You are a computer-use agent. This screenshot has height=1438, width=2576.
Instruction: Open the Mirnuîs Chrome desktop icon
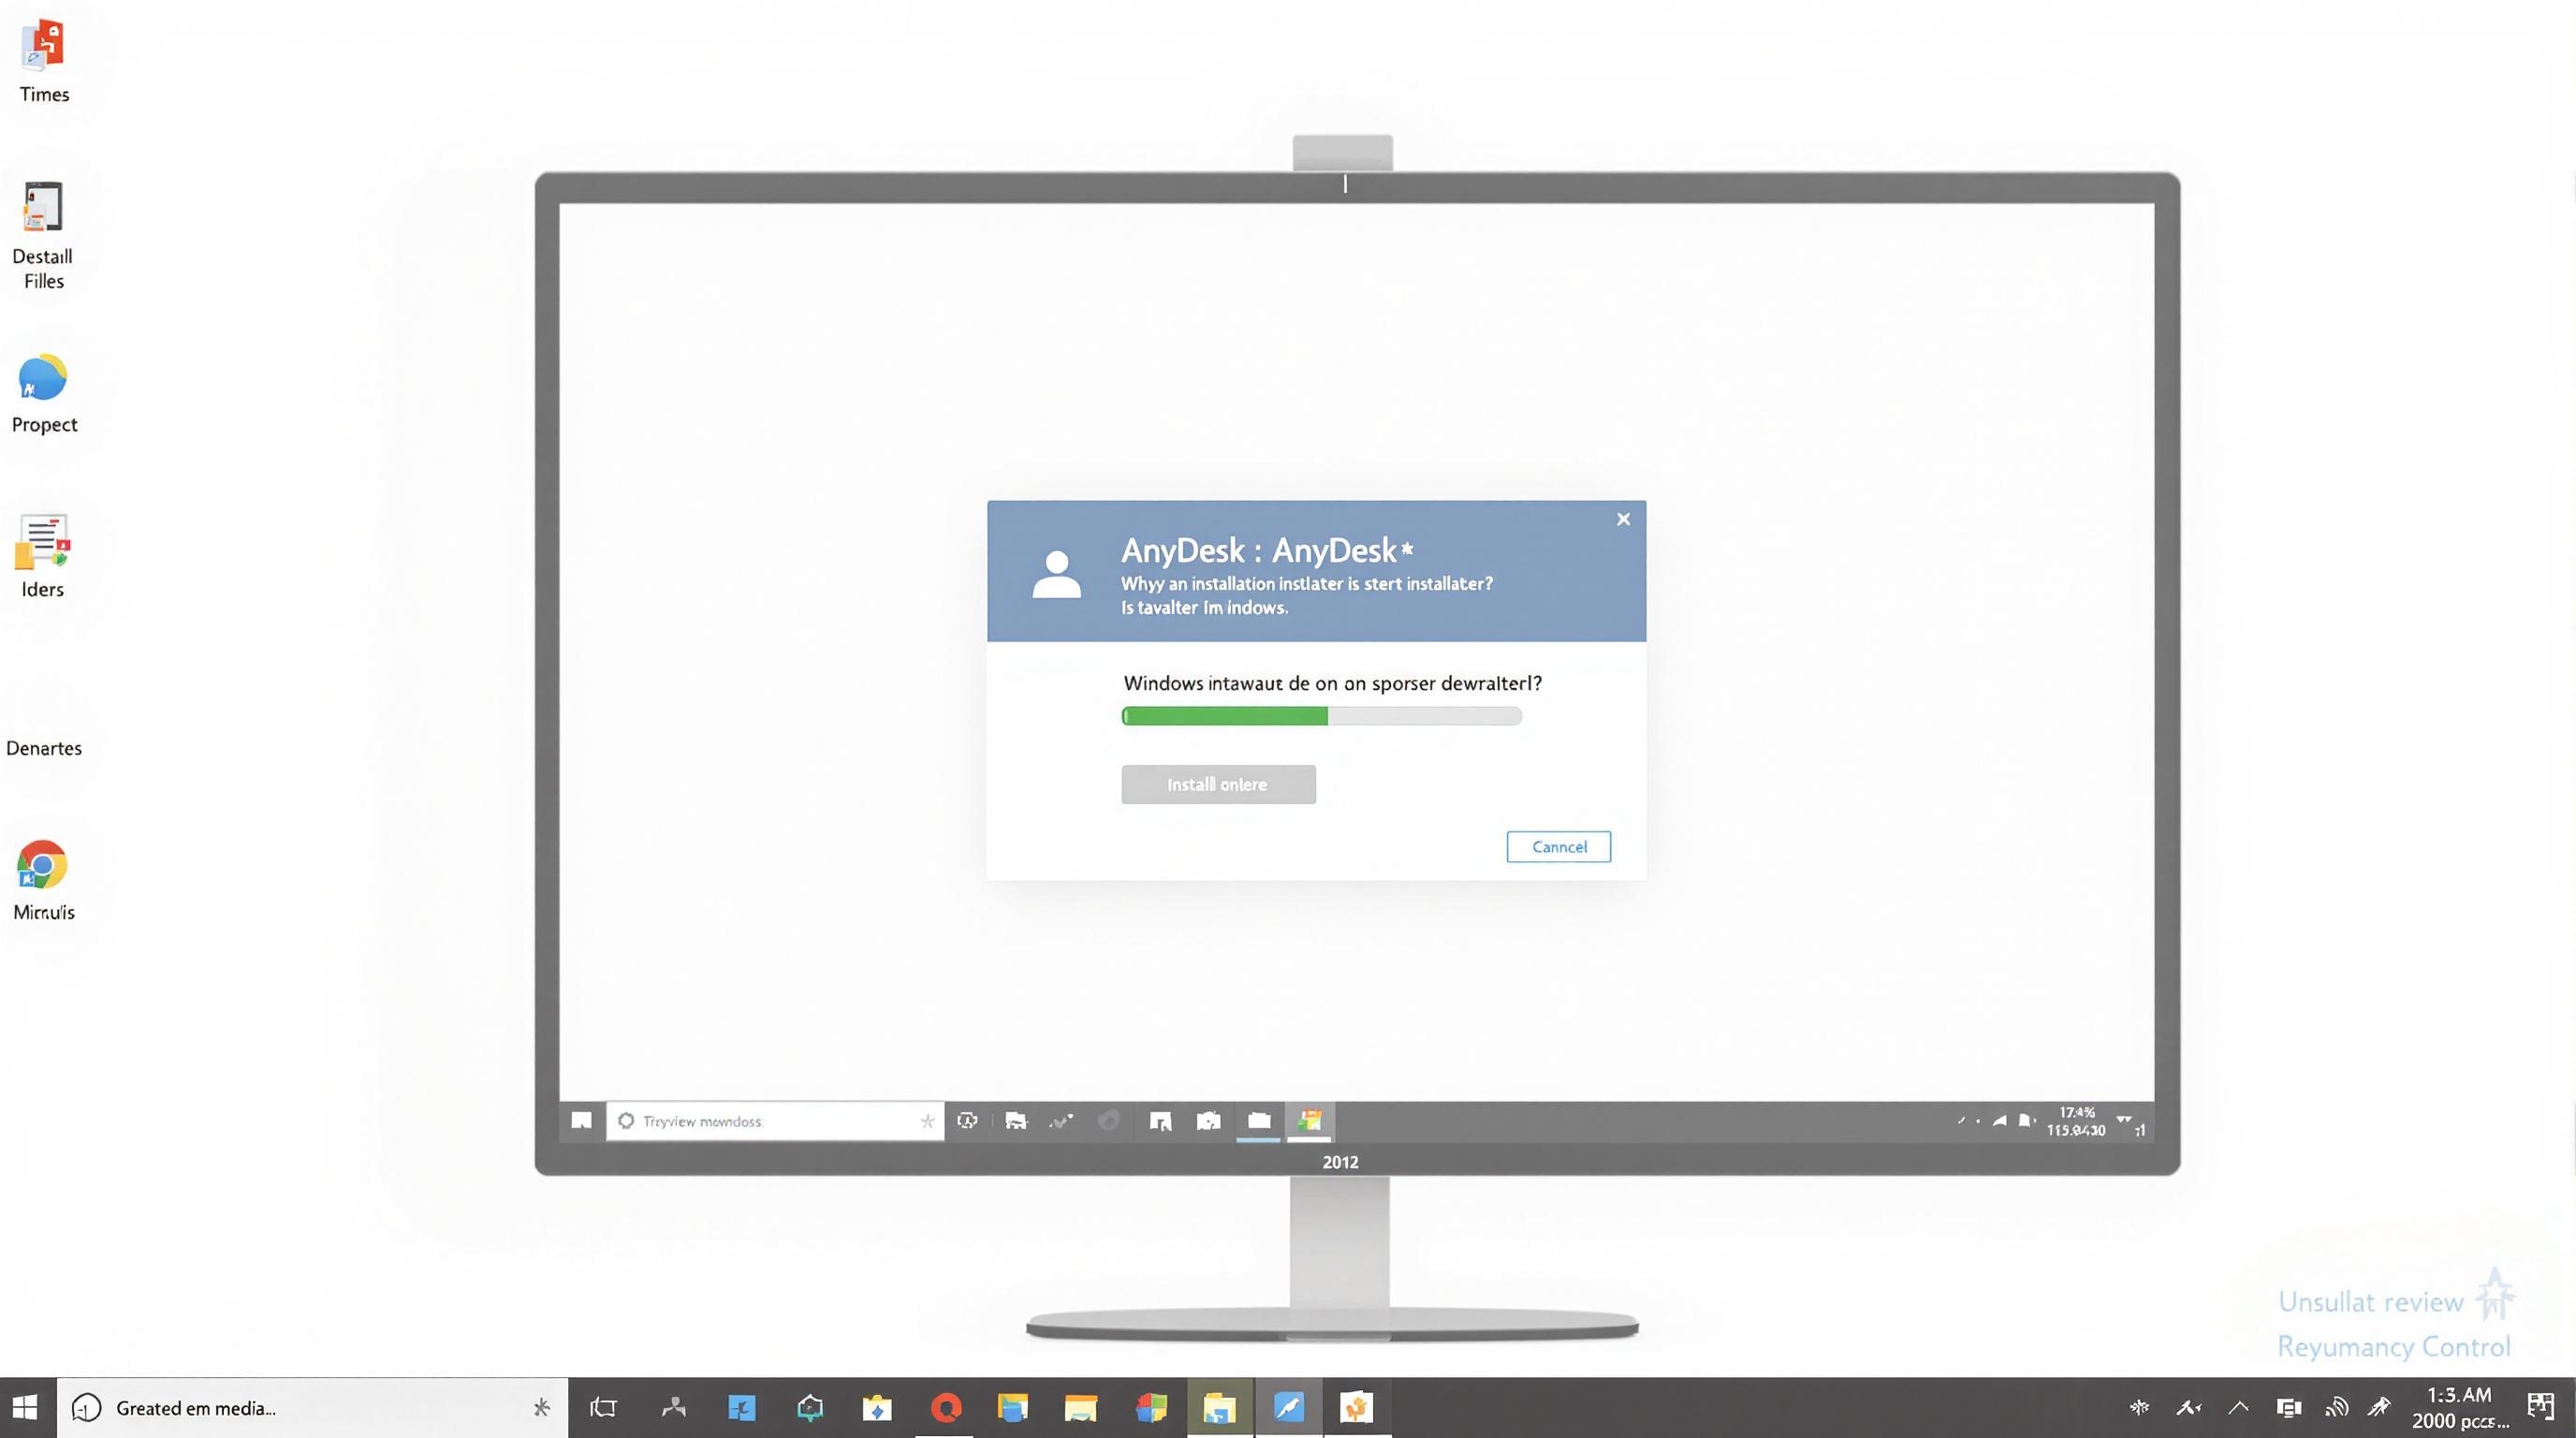[x=43, y=880]
